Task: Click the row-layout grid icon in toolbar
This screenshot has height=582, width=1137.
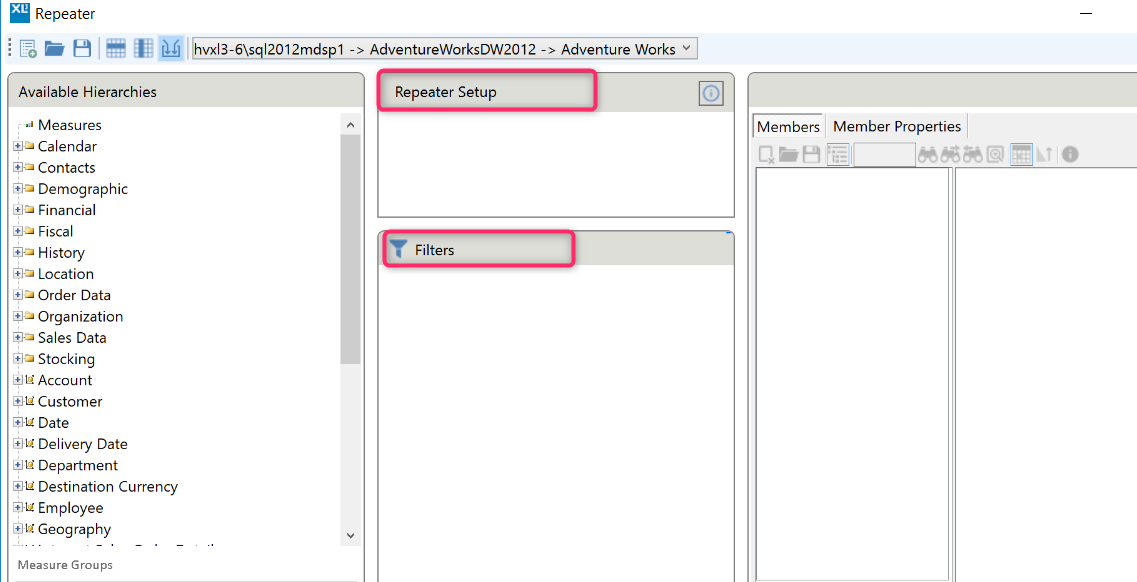Action: coord(116,49)
